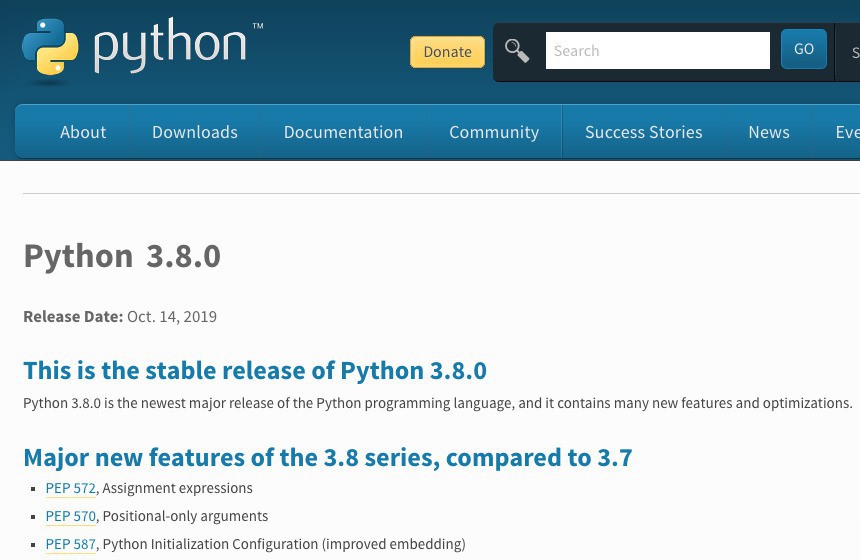The height and width of the screenshot is (560, 860).
Task: Open the partially visible Events menu item
Action: point(847,132)
